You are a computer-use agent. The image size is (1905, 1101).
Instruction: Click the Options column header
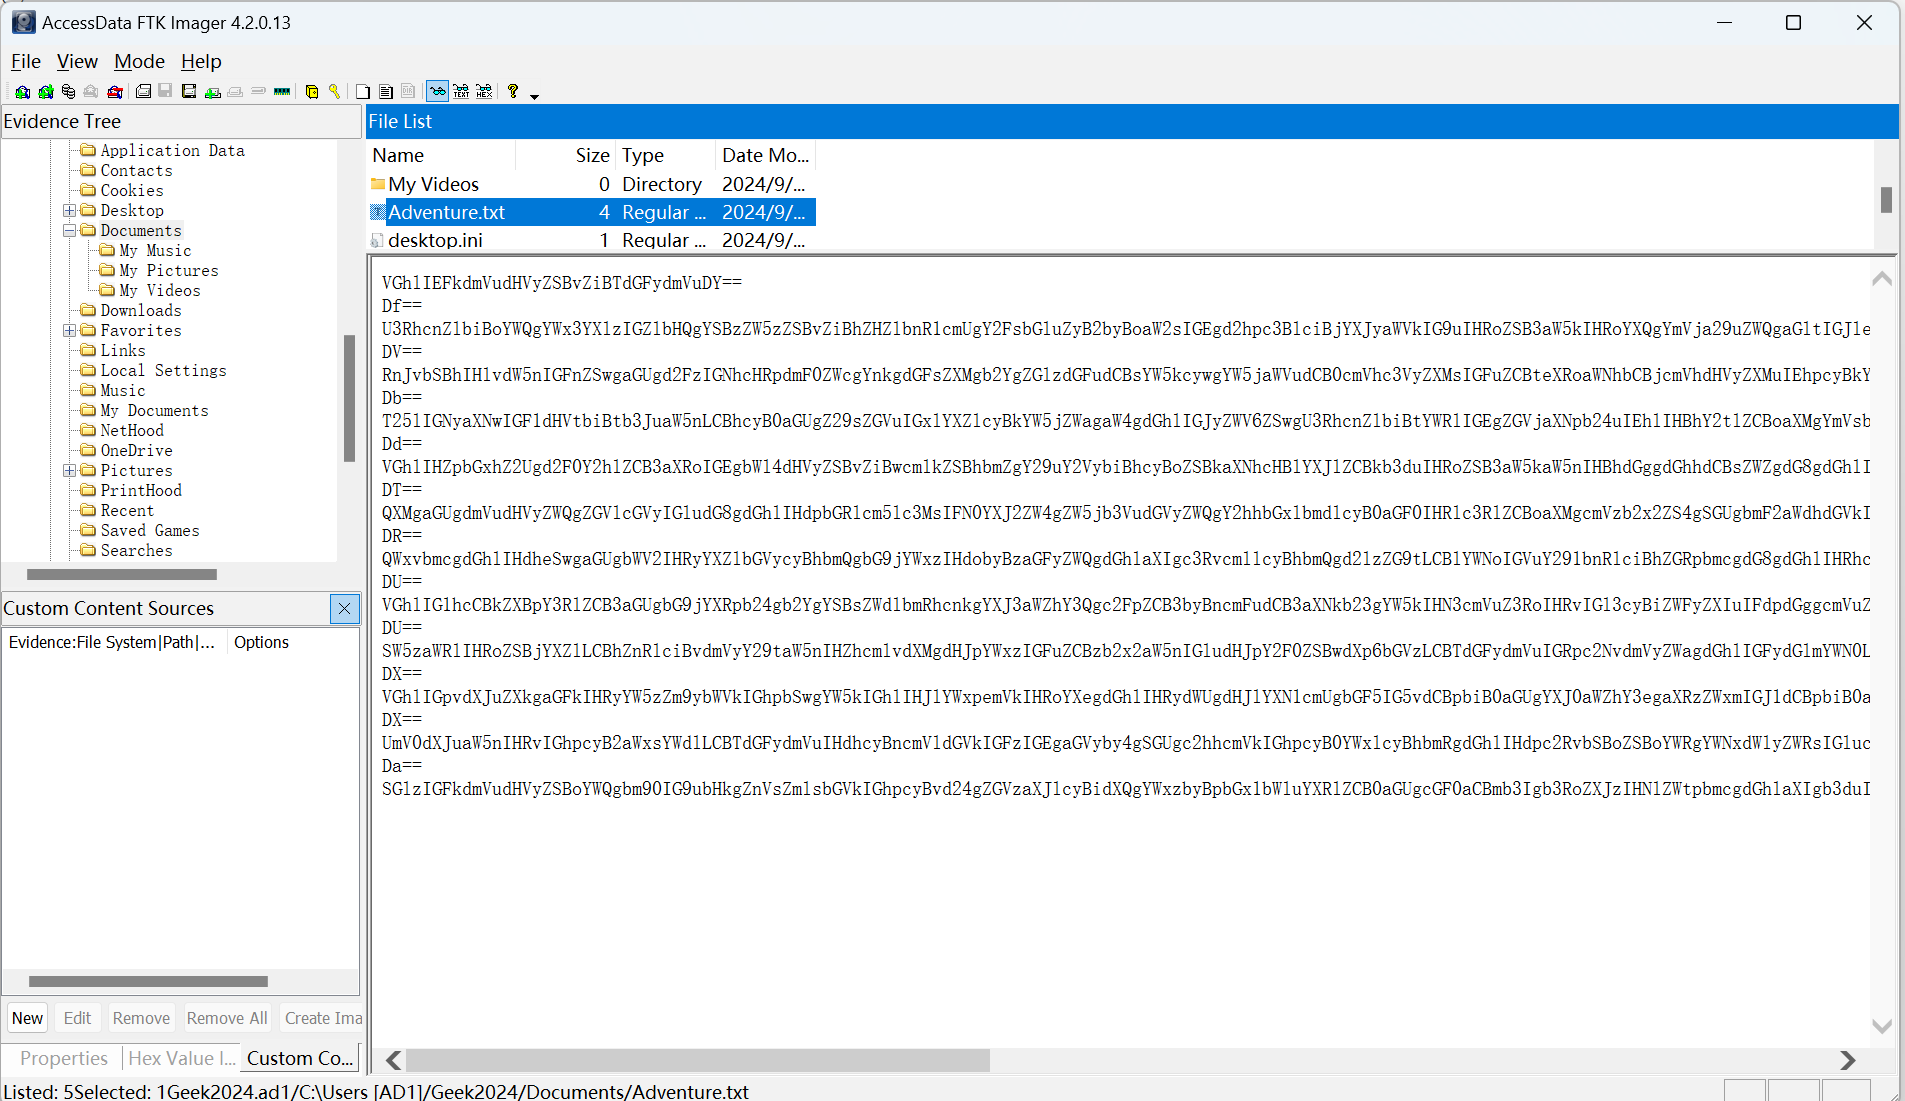tap(292, 642)
